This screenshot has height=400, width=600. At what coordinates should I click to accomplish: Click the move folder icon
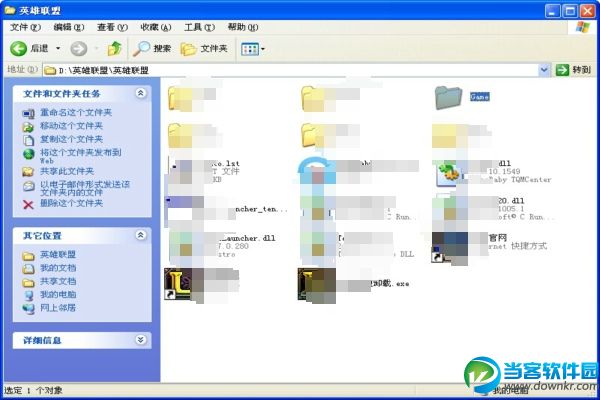pos(28,127)
